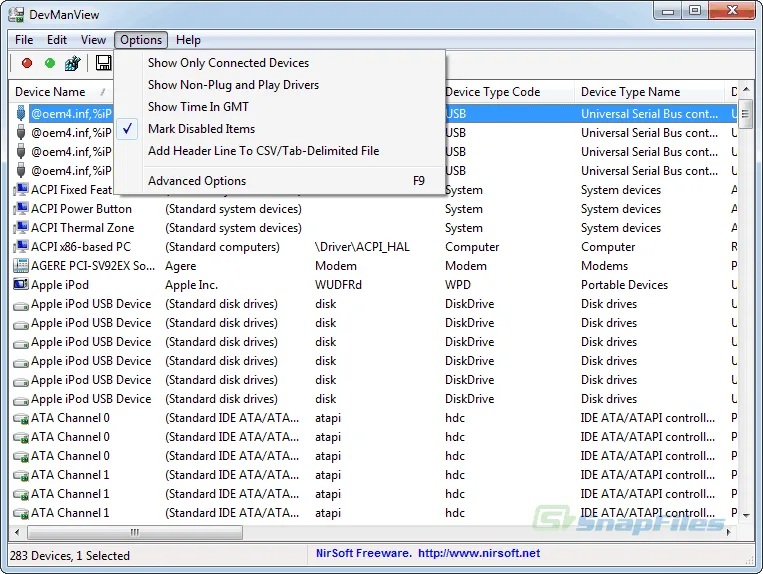Screen dimensions: 763x574
Task: Select the Apple iPod device row
Action: tap(373, 285)
